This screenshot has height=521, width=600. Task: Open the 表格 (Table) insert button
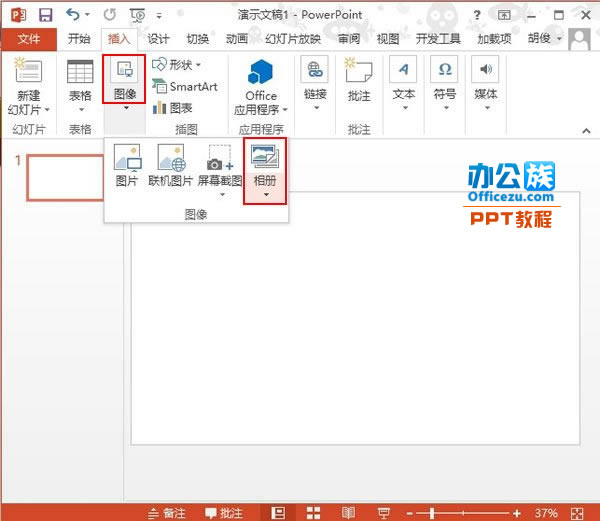(80, 86)
